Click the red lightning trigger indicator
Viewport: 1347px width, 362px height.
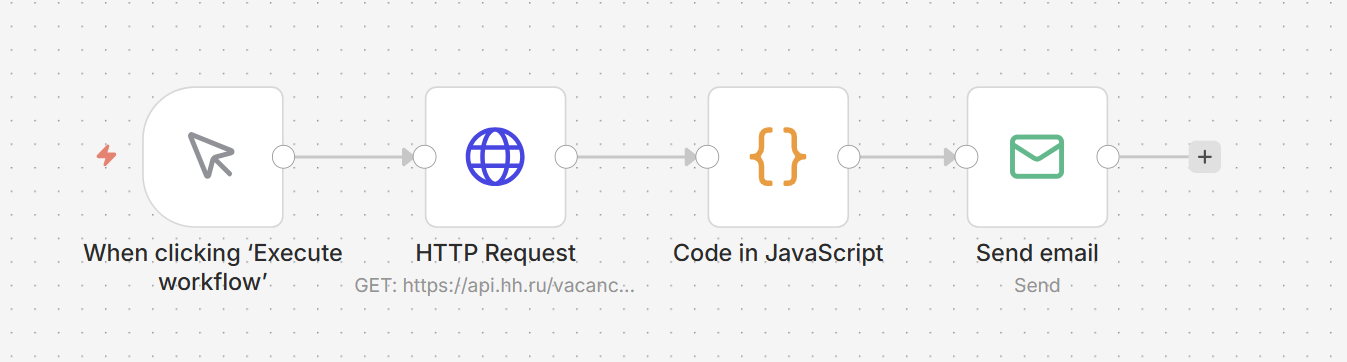(106, 156)
